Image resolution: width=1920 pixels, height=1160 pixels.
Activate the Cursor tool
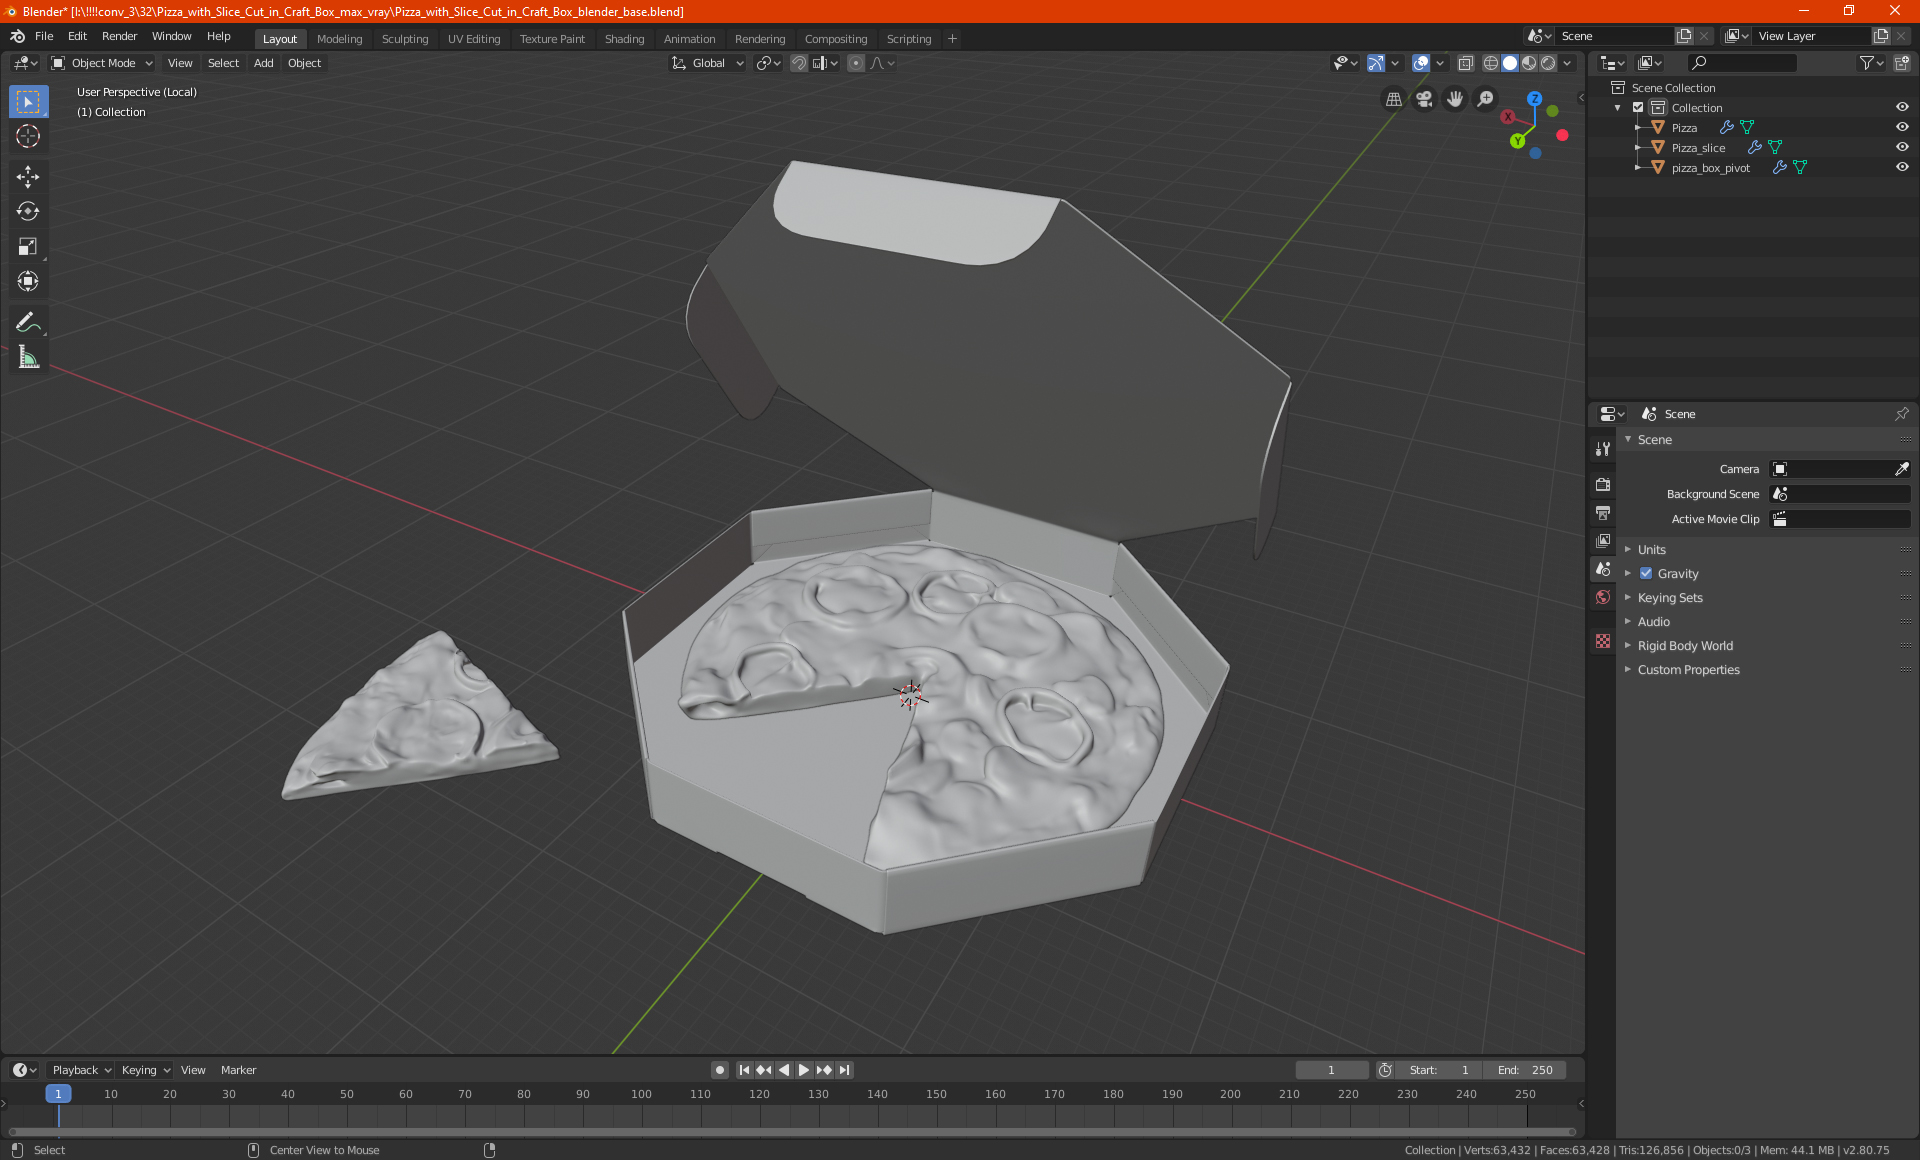tap(28, 136)
